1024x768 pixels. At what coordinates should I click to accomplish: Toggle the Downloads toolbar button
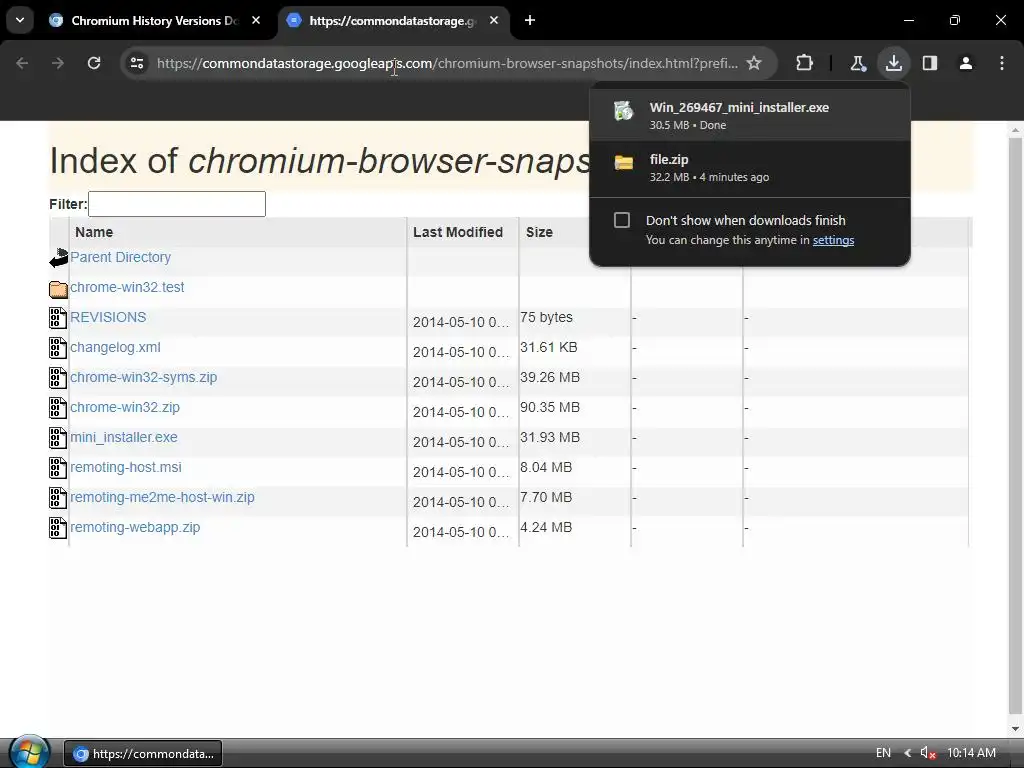(893, 63)
